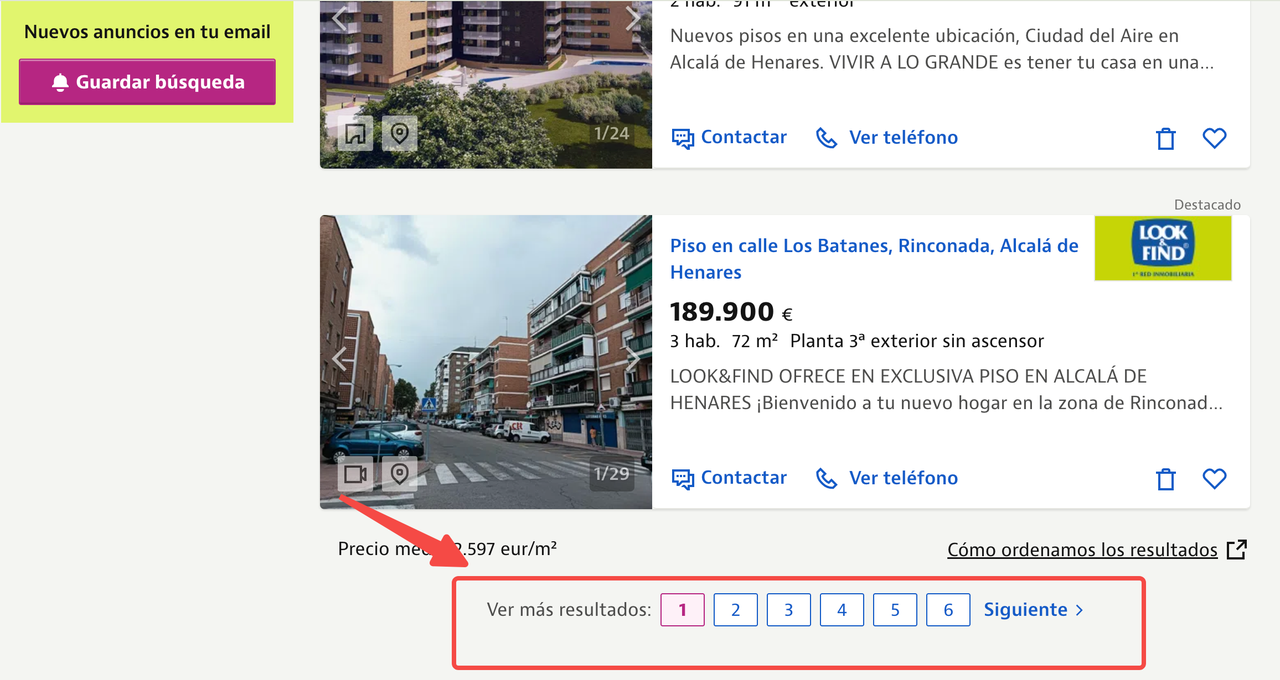Favorite the Ciudad del Aire listing heart

coord(1214,138)
